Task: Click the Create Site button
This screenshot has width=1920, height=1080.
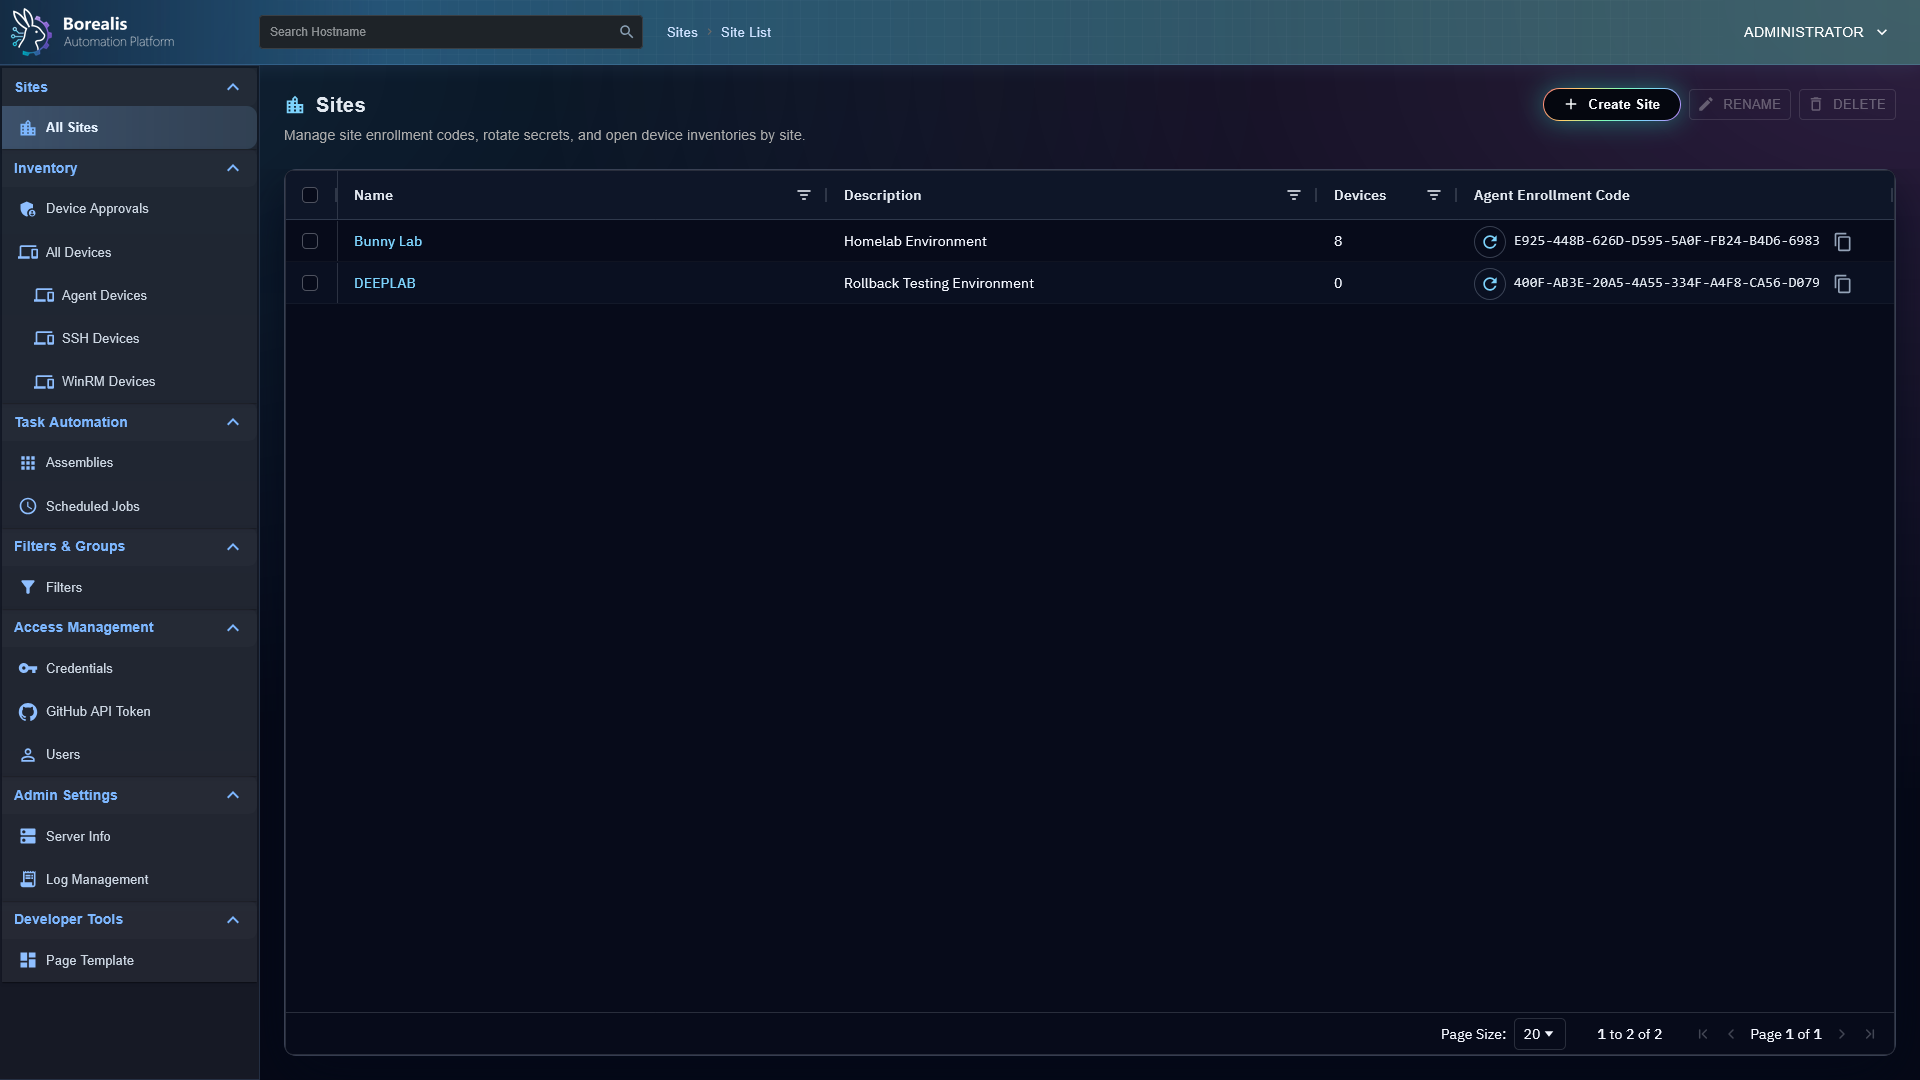Action: pyautogui.click(x=1610, y=104)
